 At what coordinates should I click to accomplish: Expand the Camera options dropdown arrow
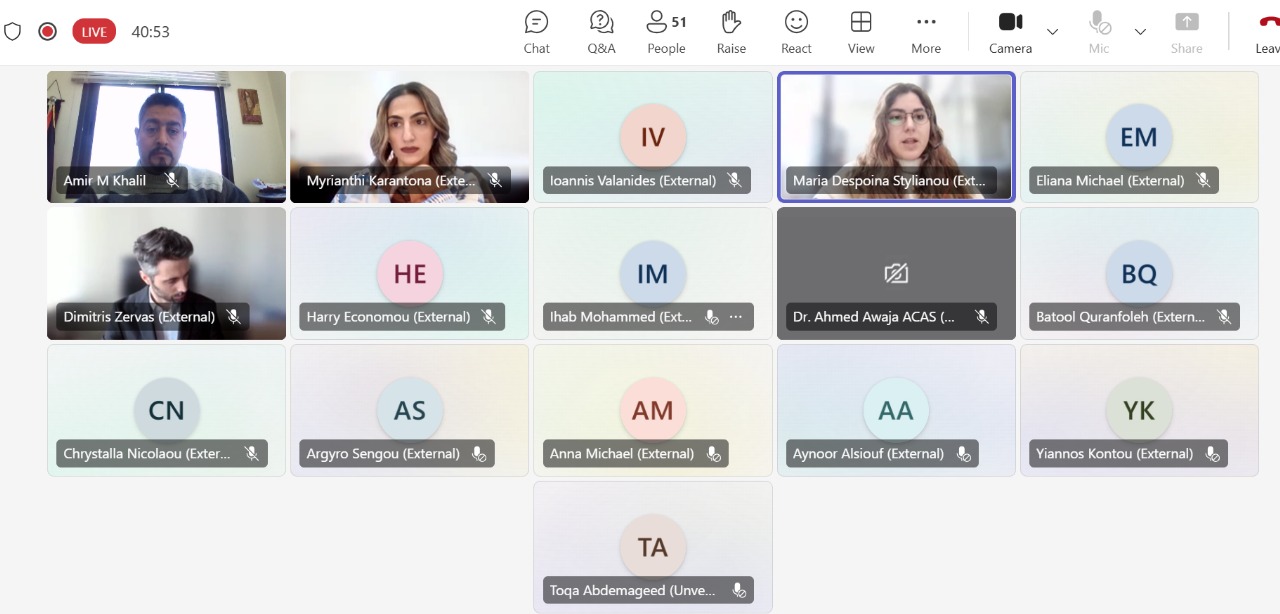[1052, 32]
